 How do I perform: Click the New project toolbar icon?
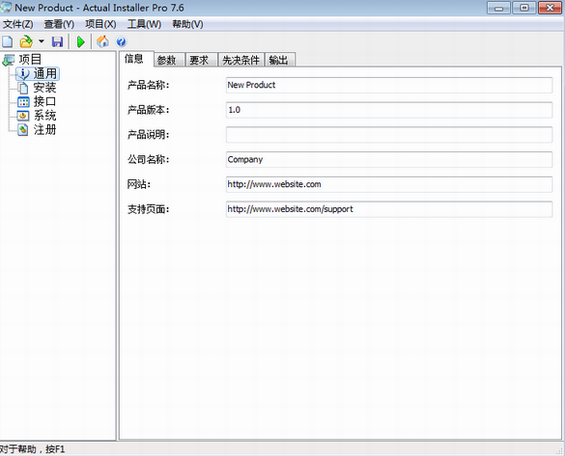point(7,42)
